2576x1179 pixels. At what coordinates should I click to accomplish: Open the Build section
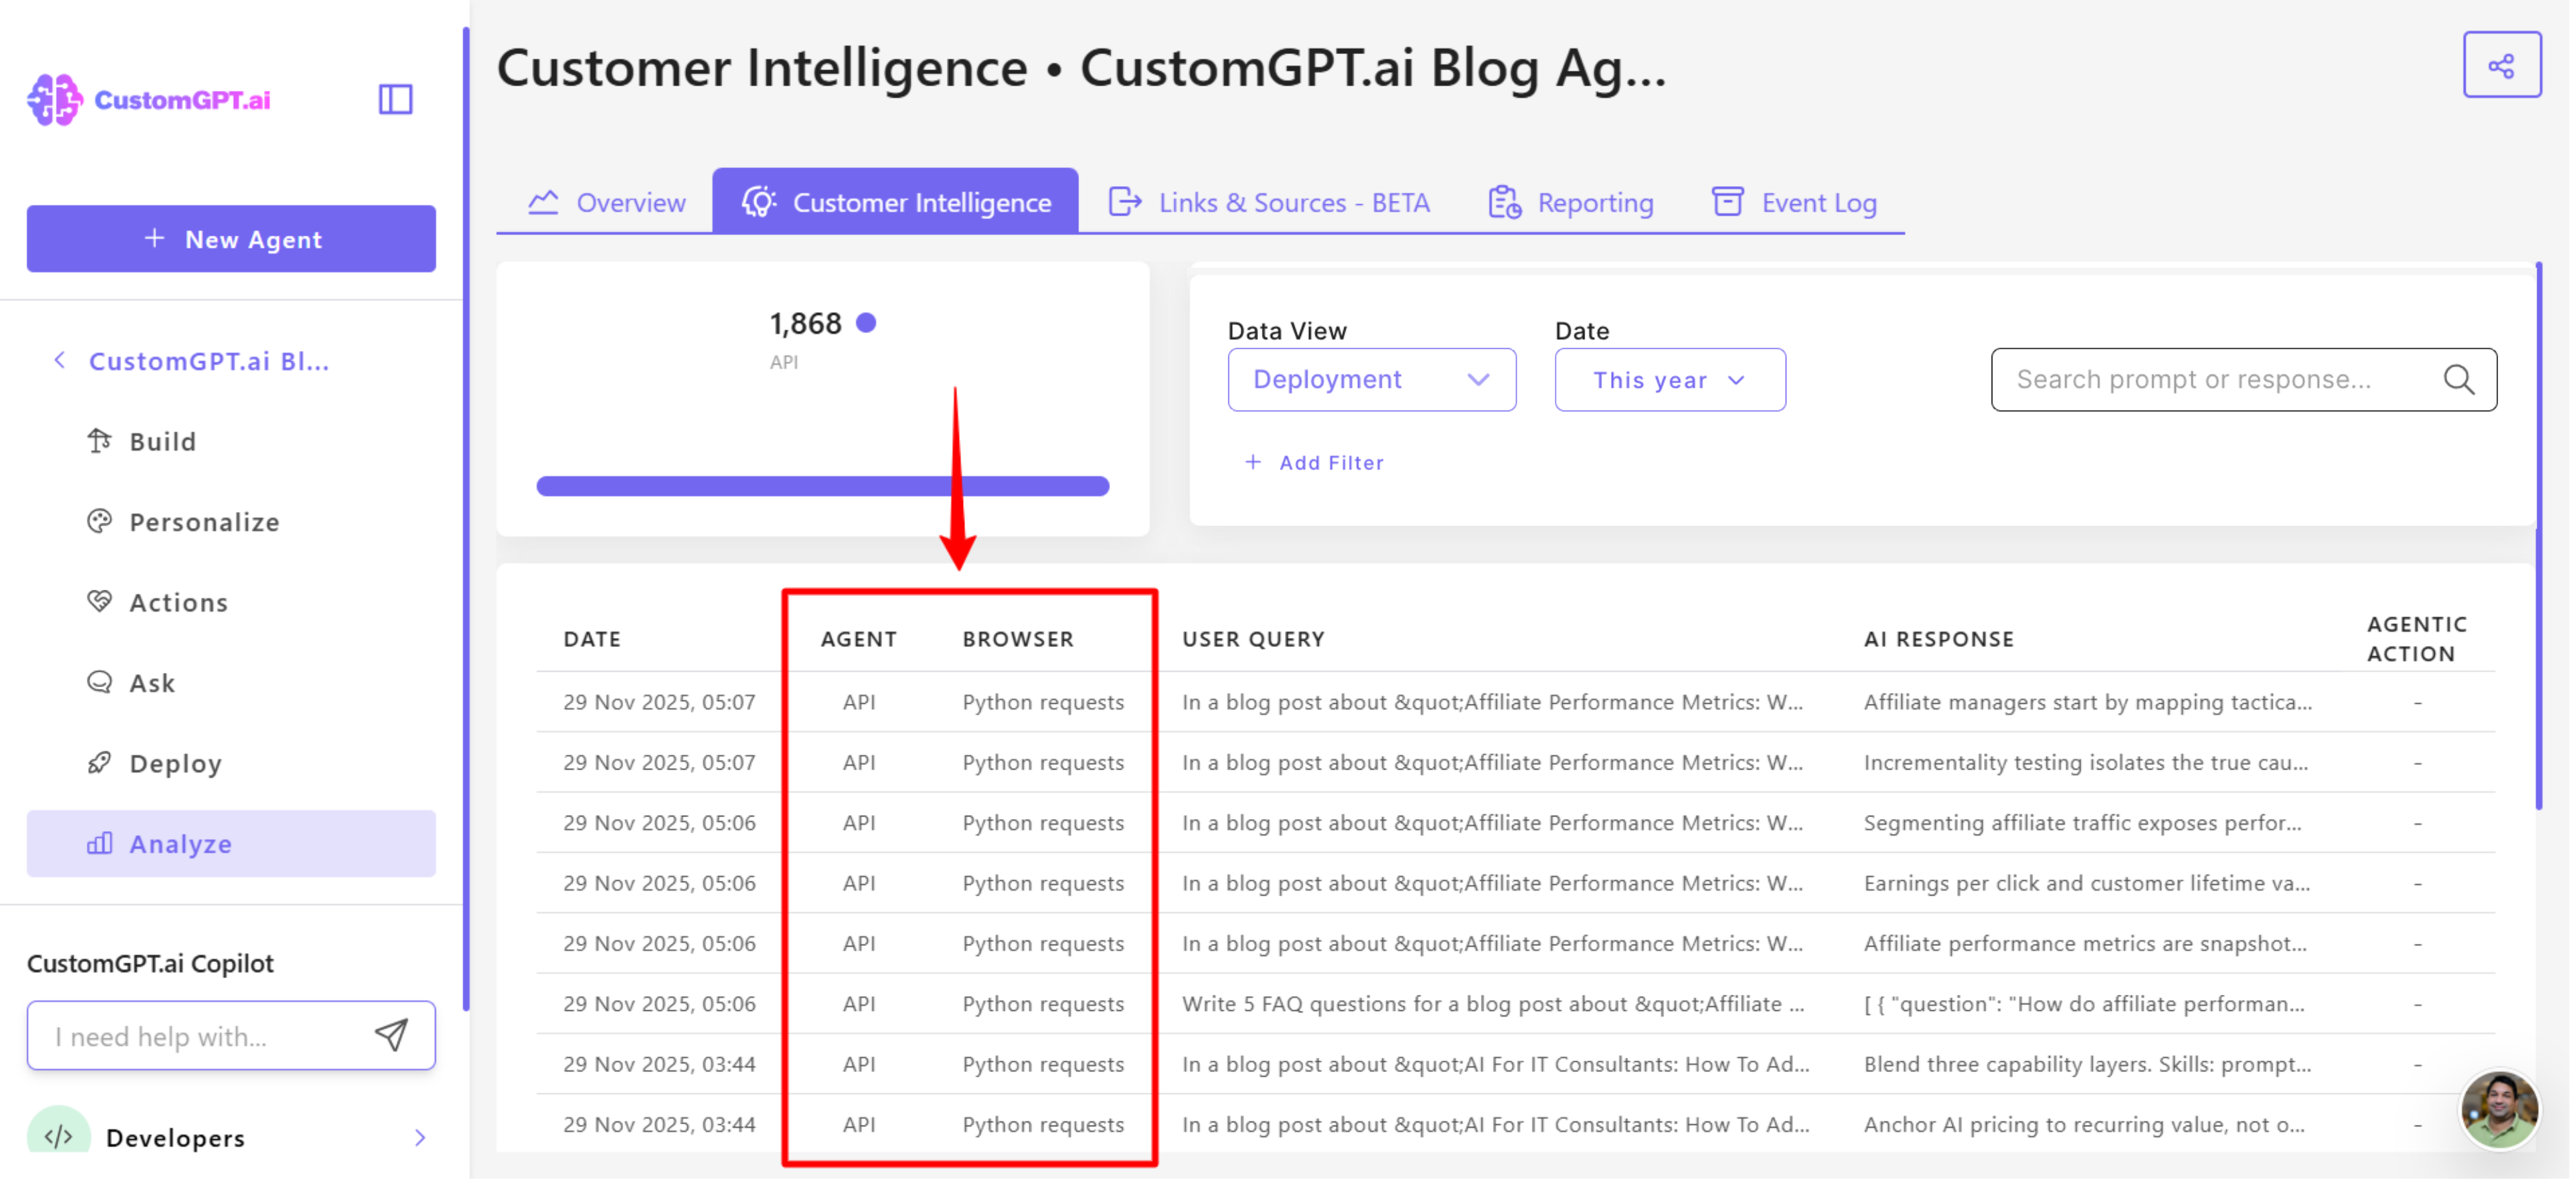[162, 441]
